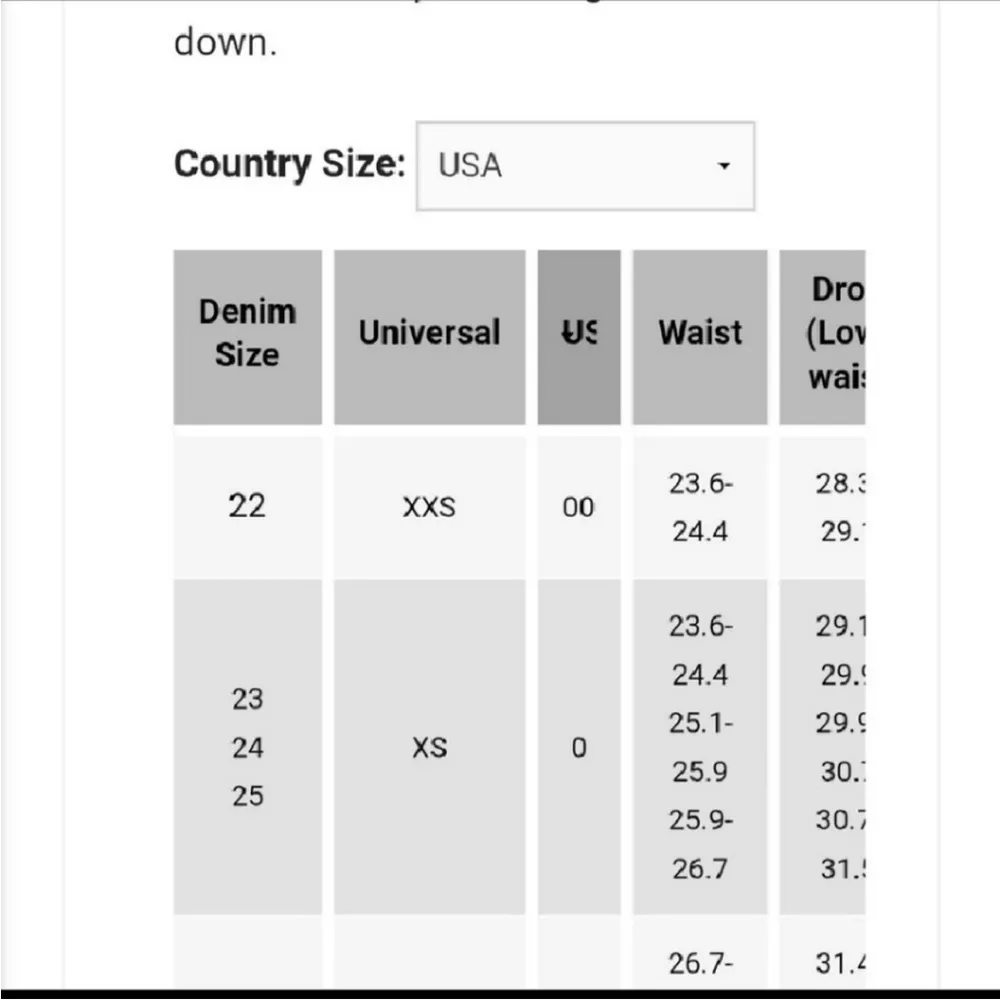Click the XXS universal size cell
Viewport: 1000px width, 1000px height.
[429, 507]
